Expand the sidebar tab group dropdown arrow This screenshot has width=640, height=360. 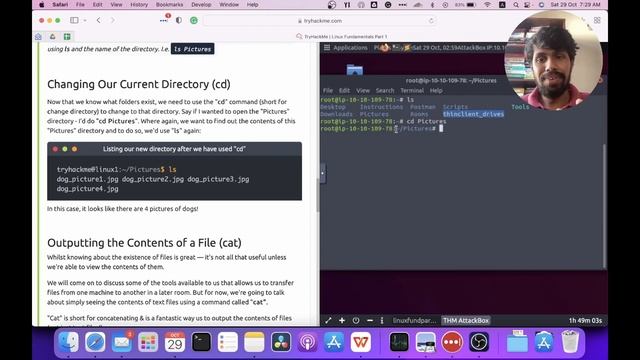(x=85, y=20)
